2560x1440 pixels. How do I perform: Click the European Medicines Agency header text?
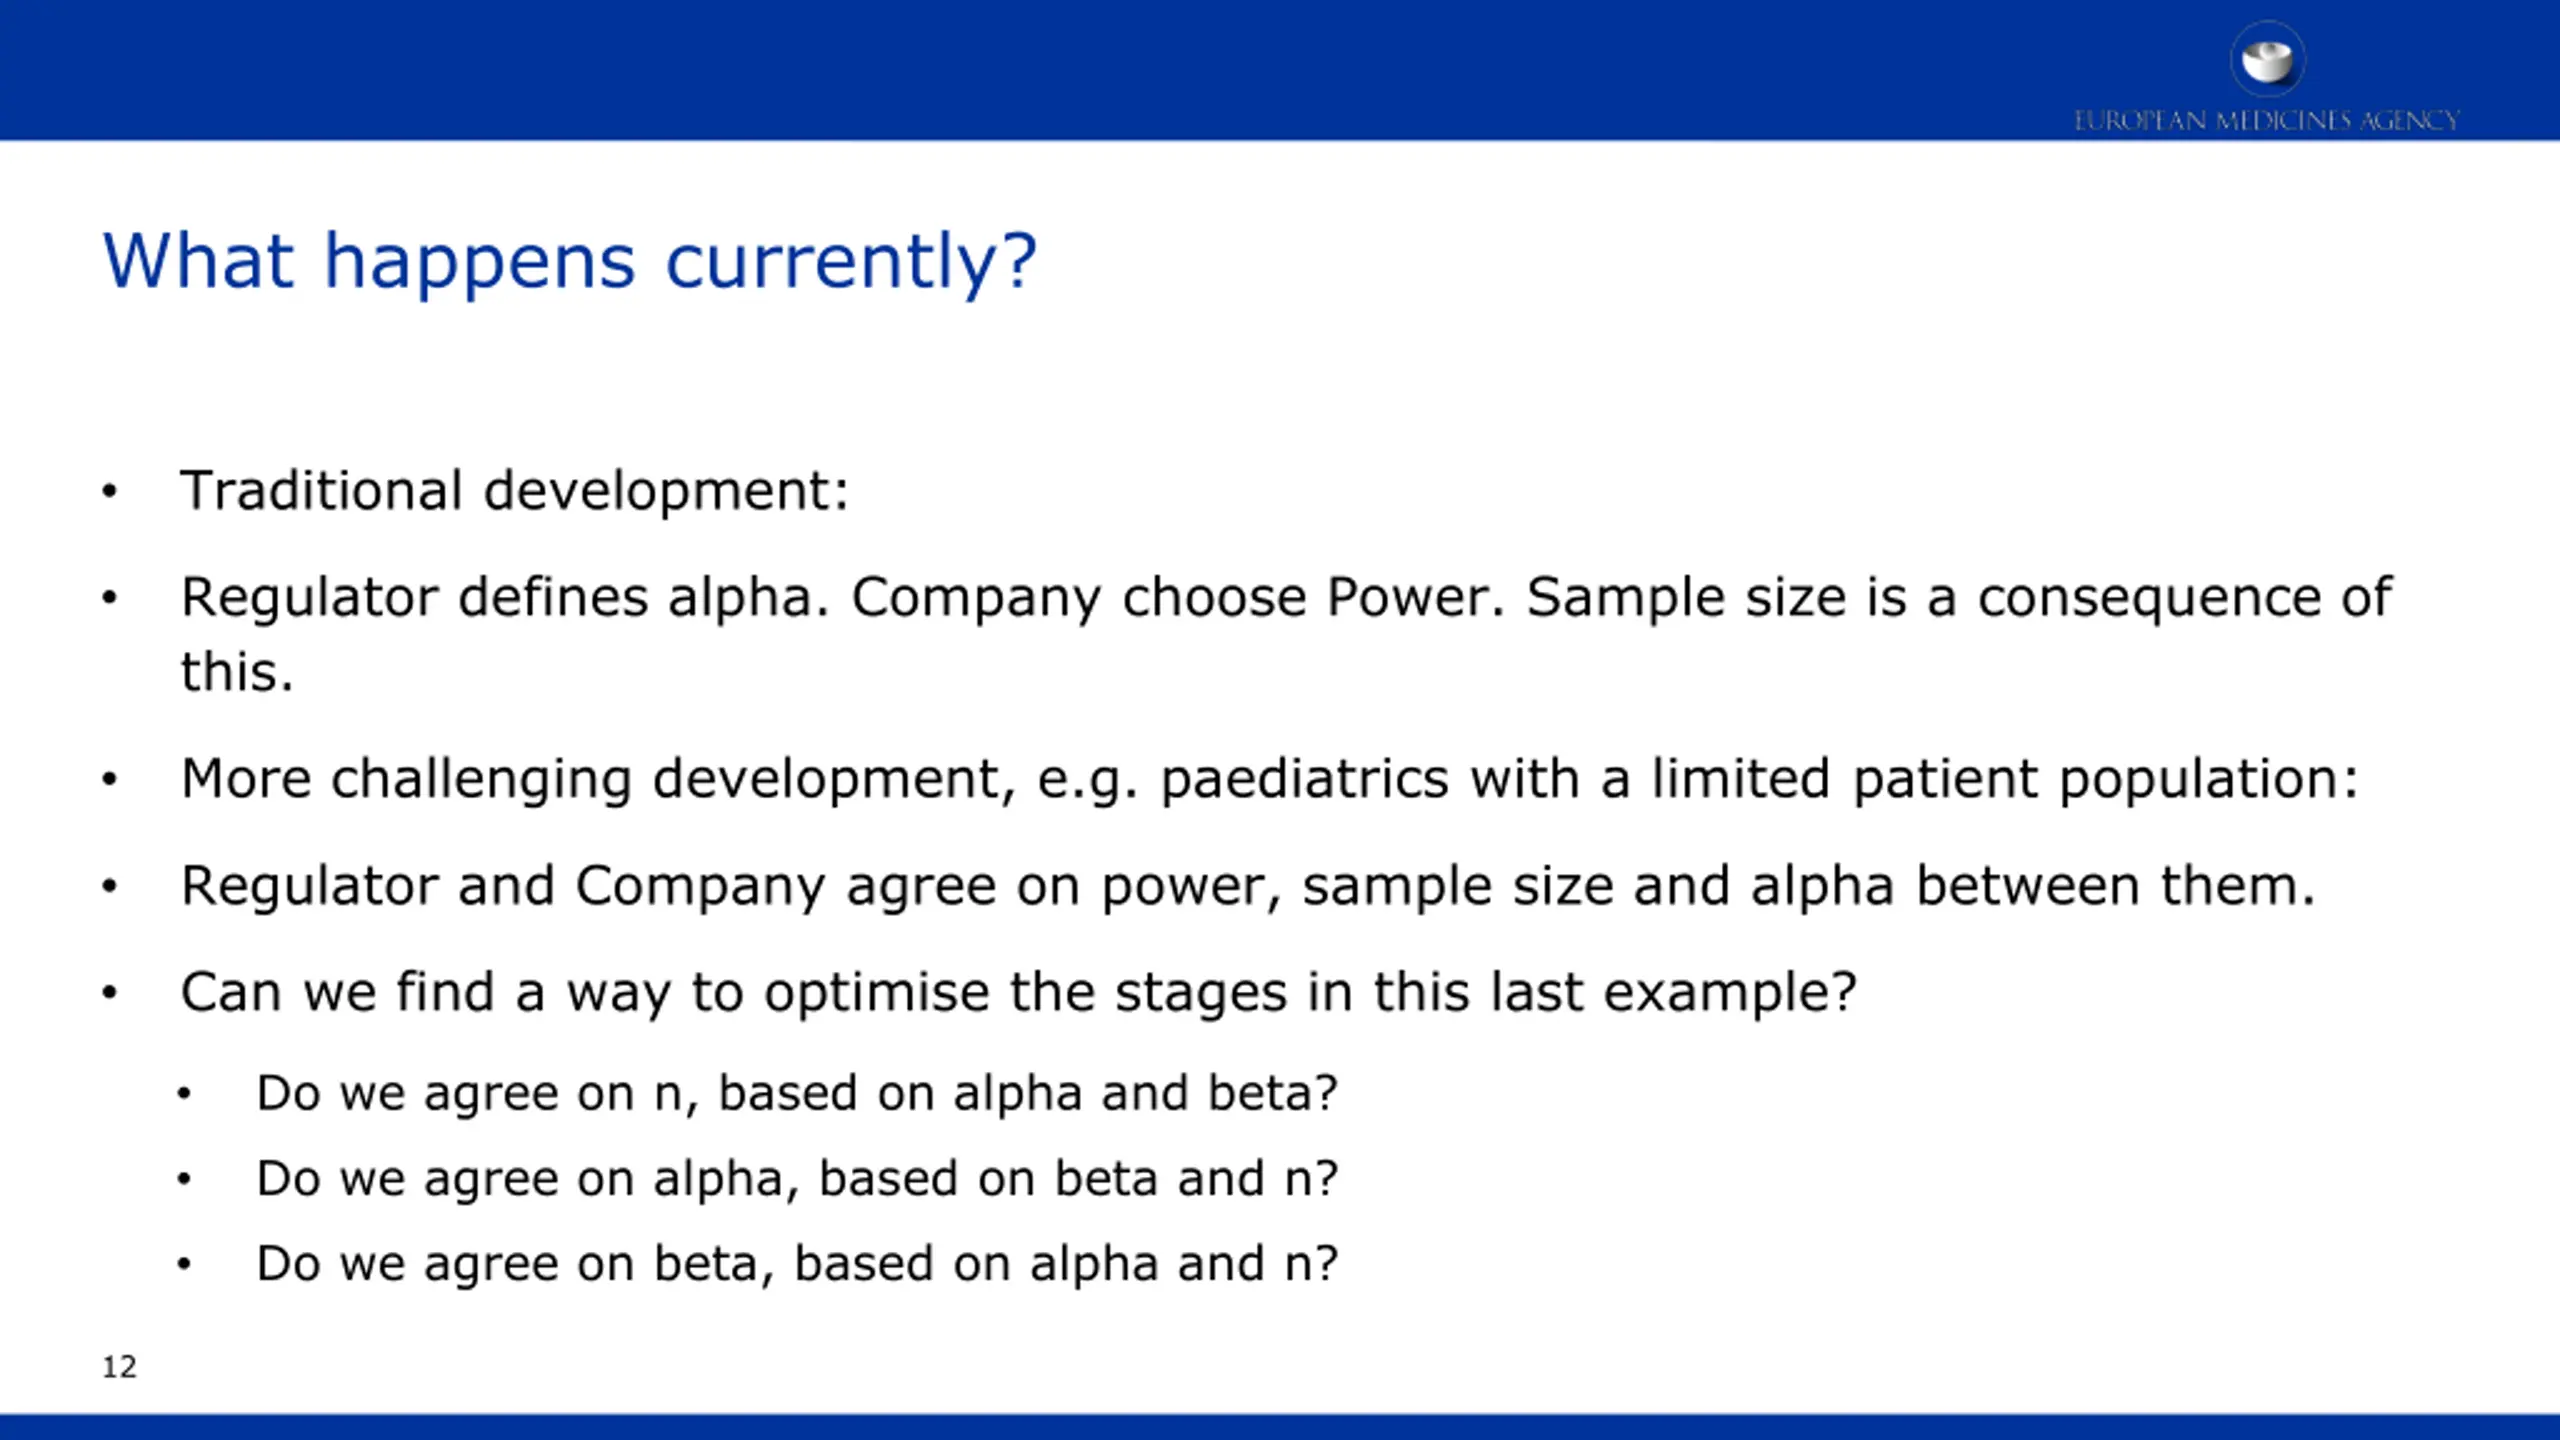tap(2266, 121)
